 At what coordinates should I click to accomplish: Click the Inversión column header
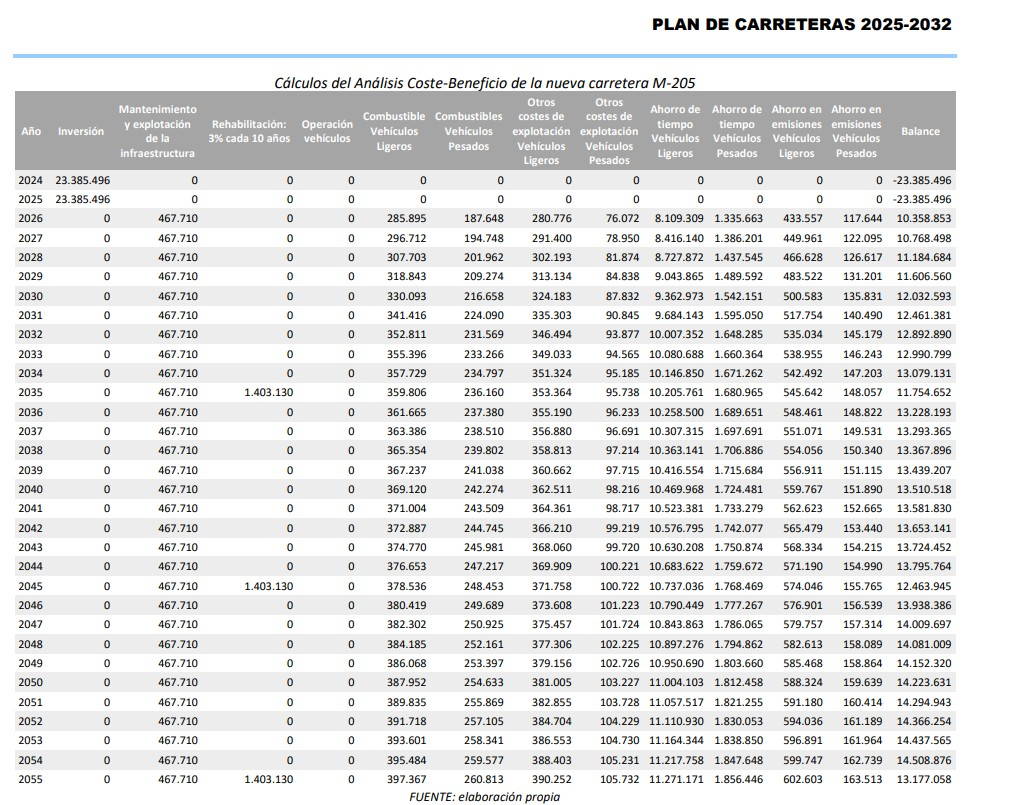(81, 131)
